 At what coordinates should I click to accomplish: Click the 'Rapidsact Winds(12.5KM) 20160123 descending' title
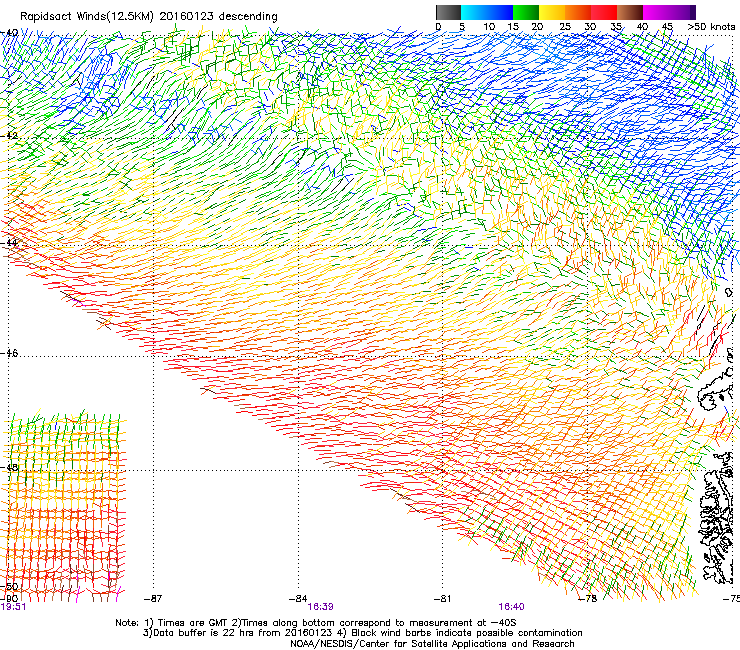click(x=149, y=16)
